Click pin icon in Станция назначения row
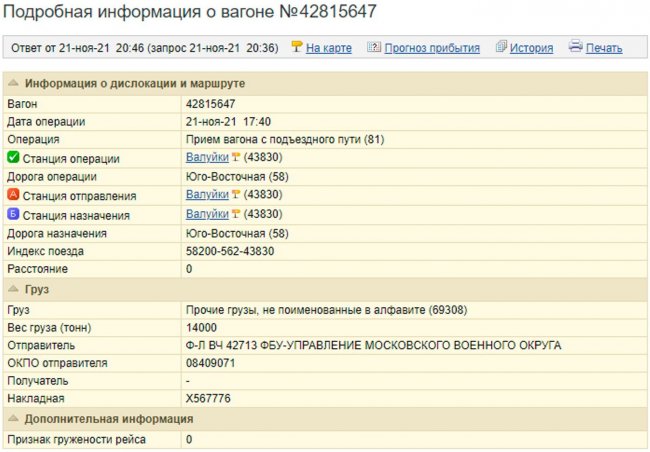The width and height of the screenshot is (650, 452). (x=236, y=214)
